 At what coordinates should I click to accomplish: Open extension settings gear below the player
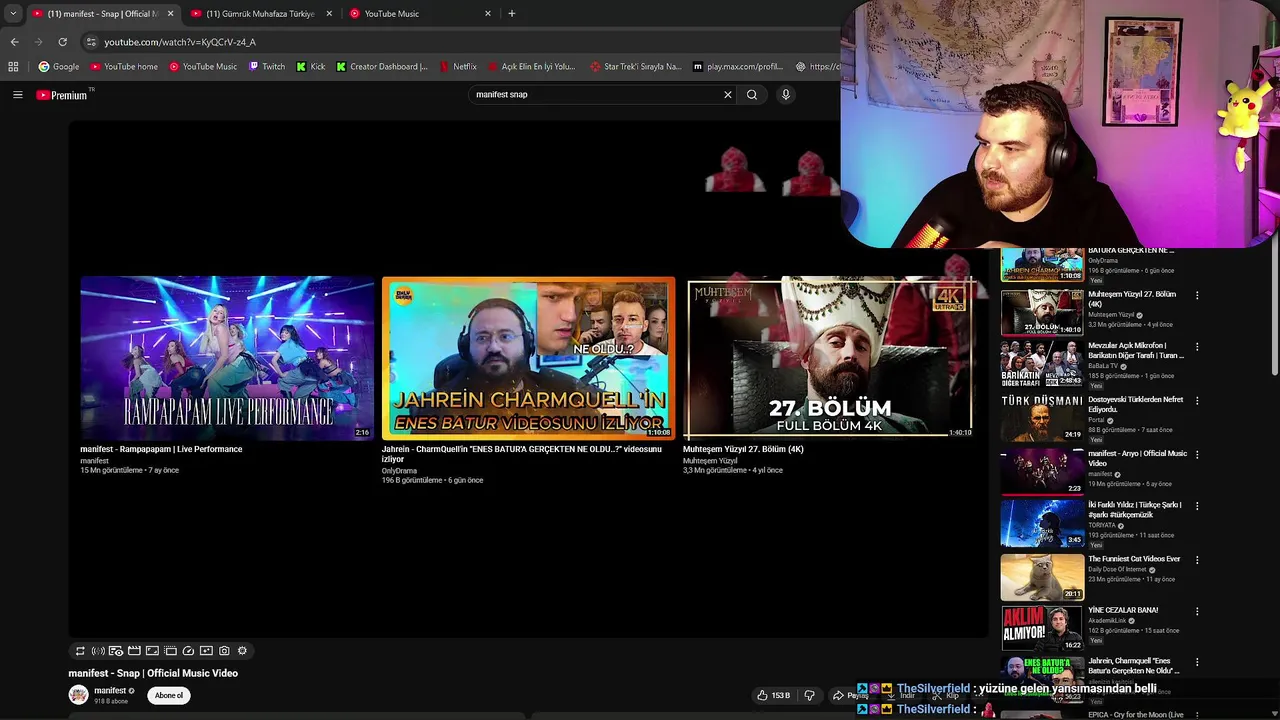tap(242, 651)
